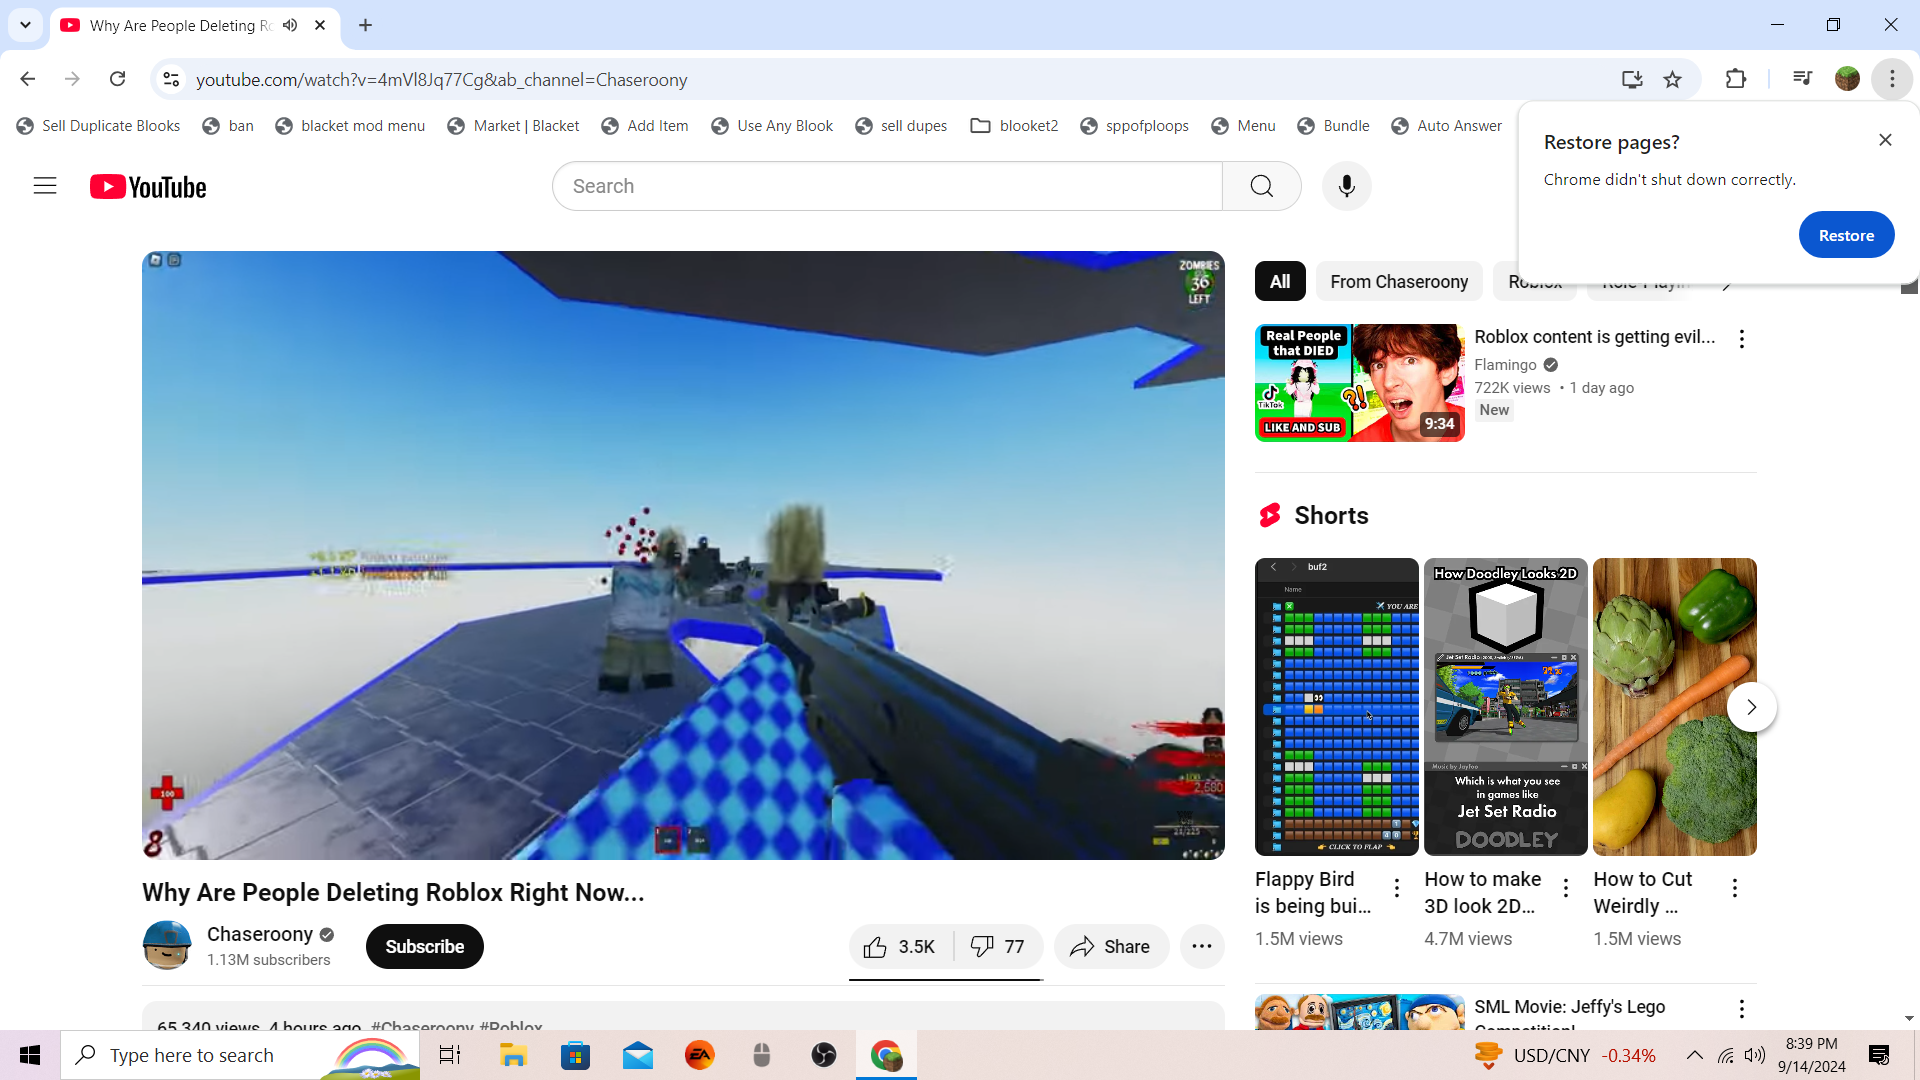This screenshot has height=1080, width=1920.
Task: Click Restore in the restore pages popup
Action: (1845, 235)
